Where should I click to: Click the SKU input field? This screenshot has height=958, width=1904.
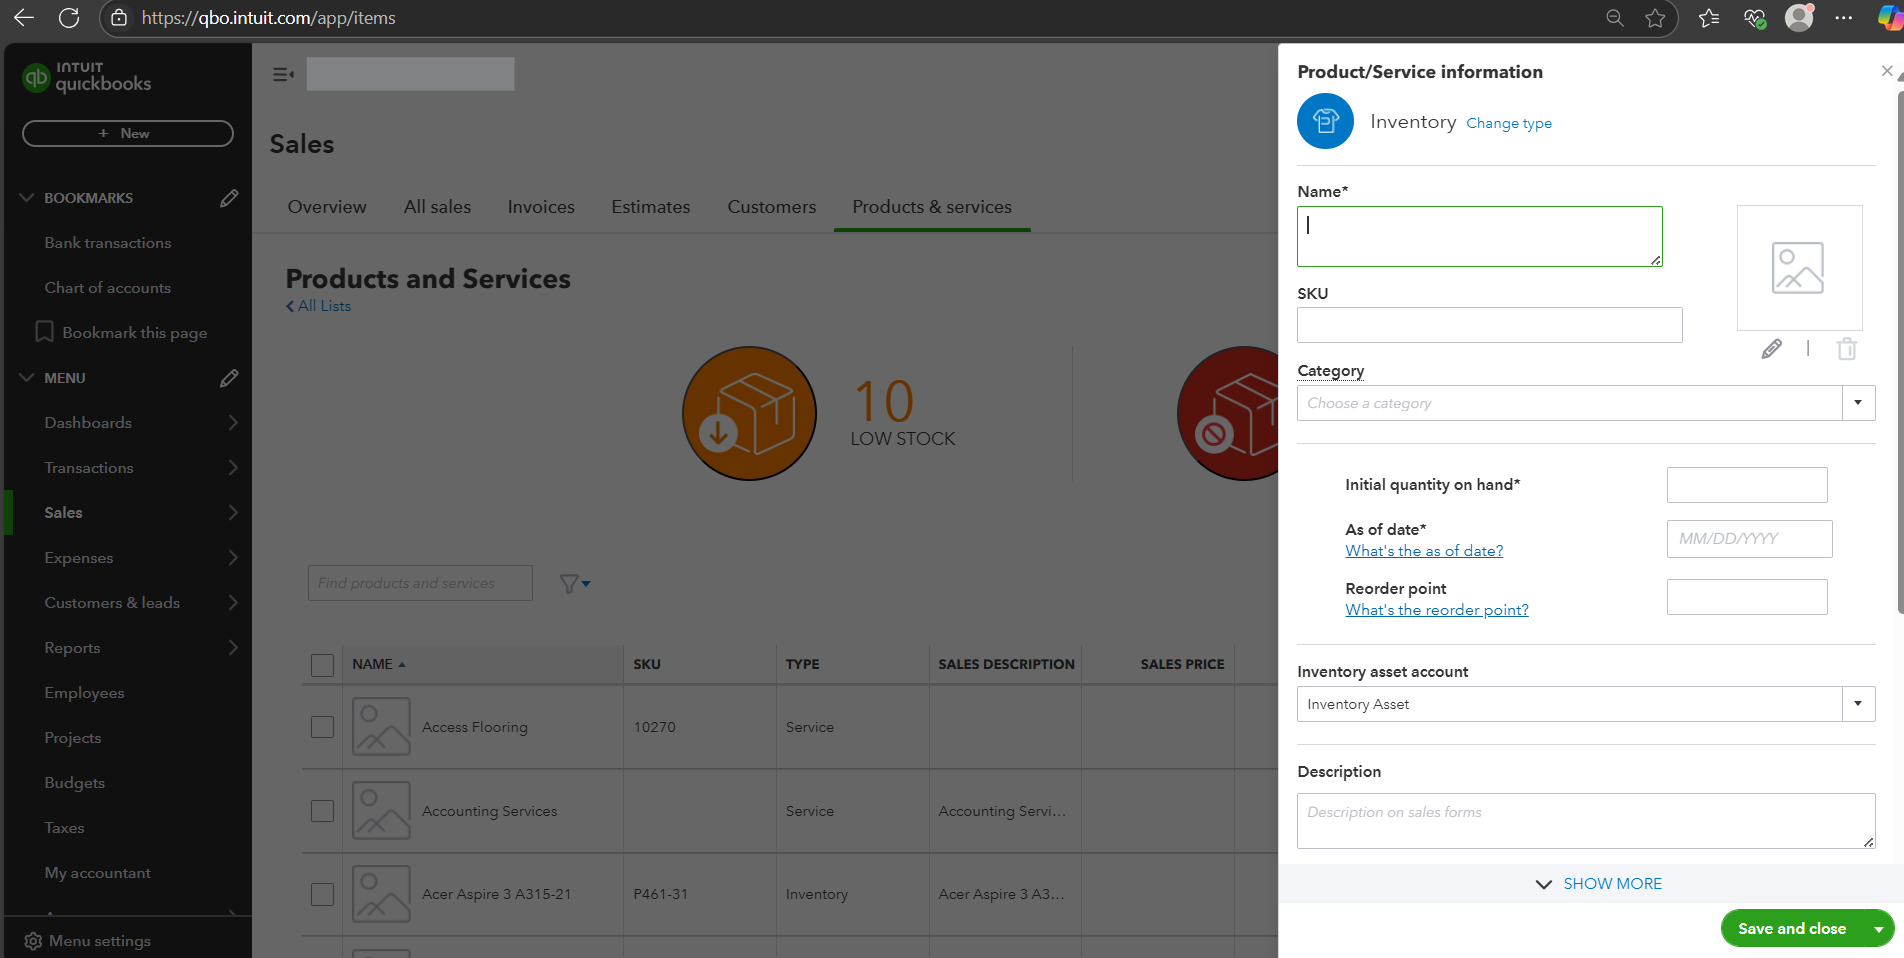1490,325
